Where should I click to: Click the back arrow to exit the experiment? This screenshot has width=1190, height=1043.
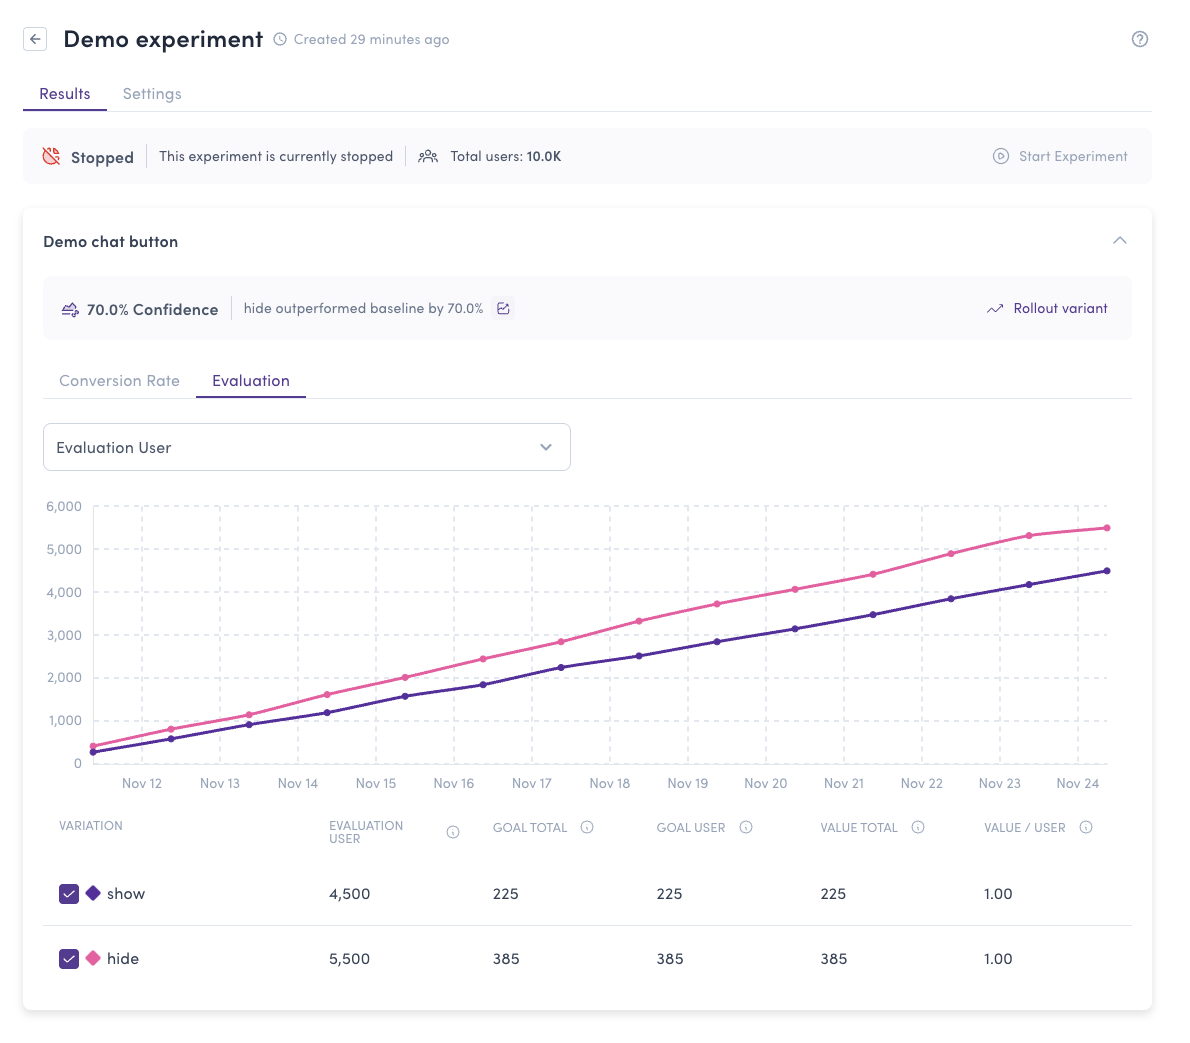[x=35, y=38]
